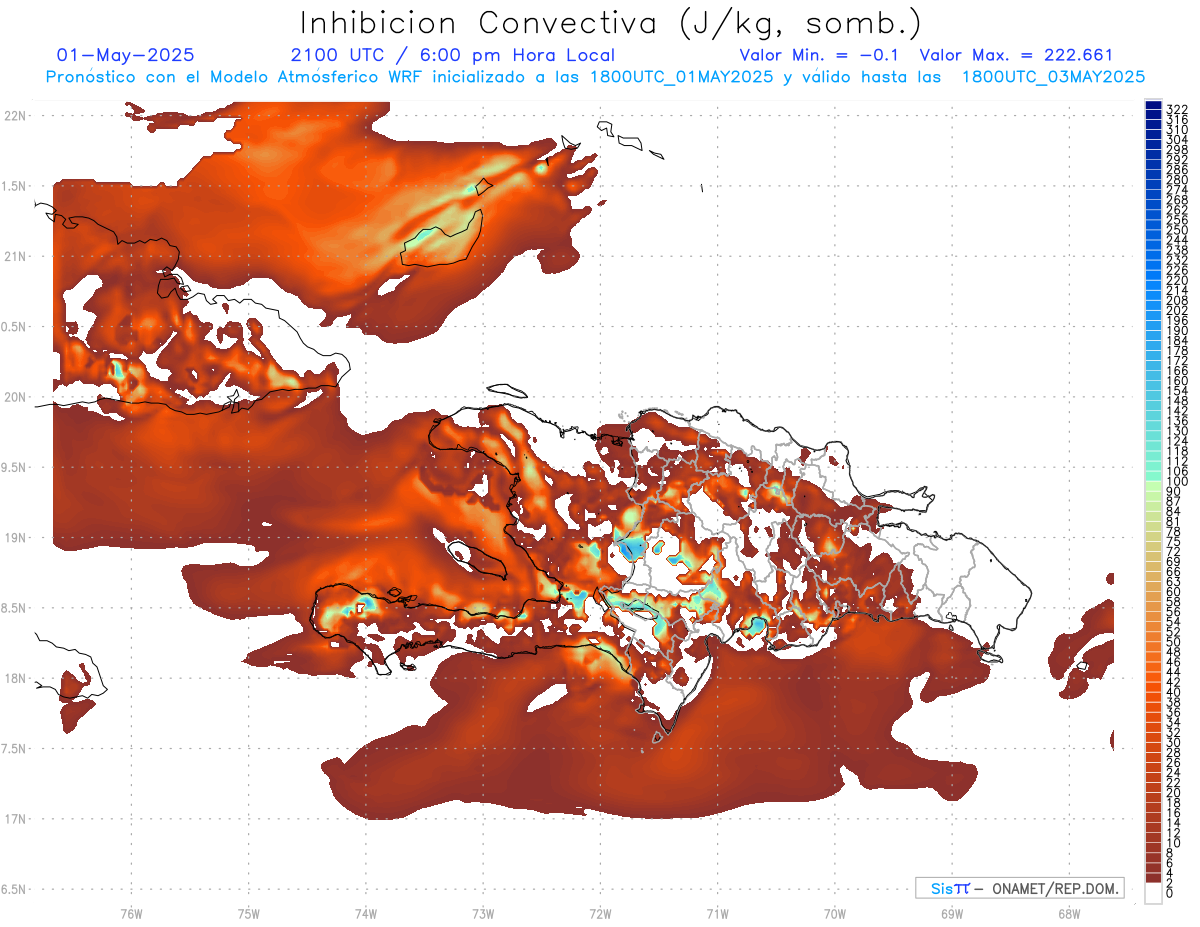Click the "18N" latitude label
1200x927 pixels.
click(x=14, y=678)
